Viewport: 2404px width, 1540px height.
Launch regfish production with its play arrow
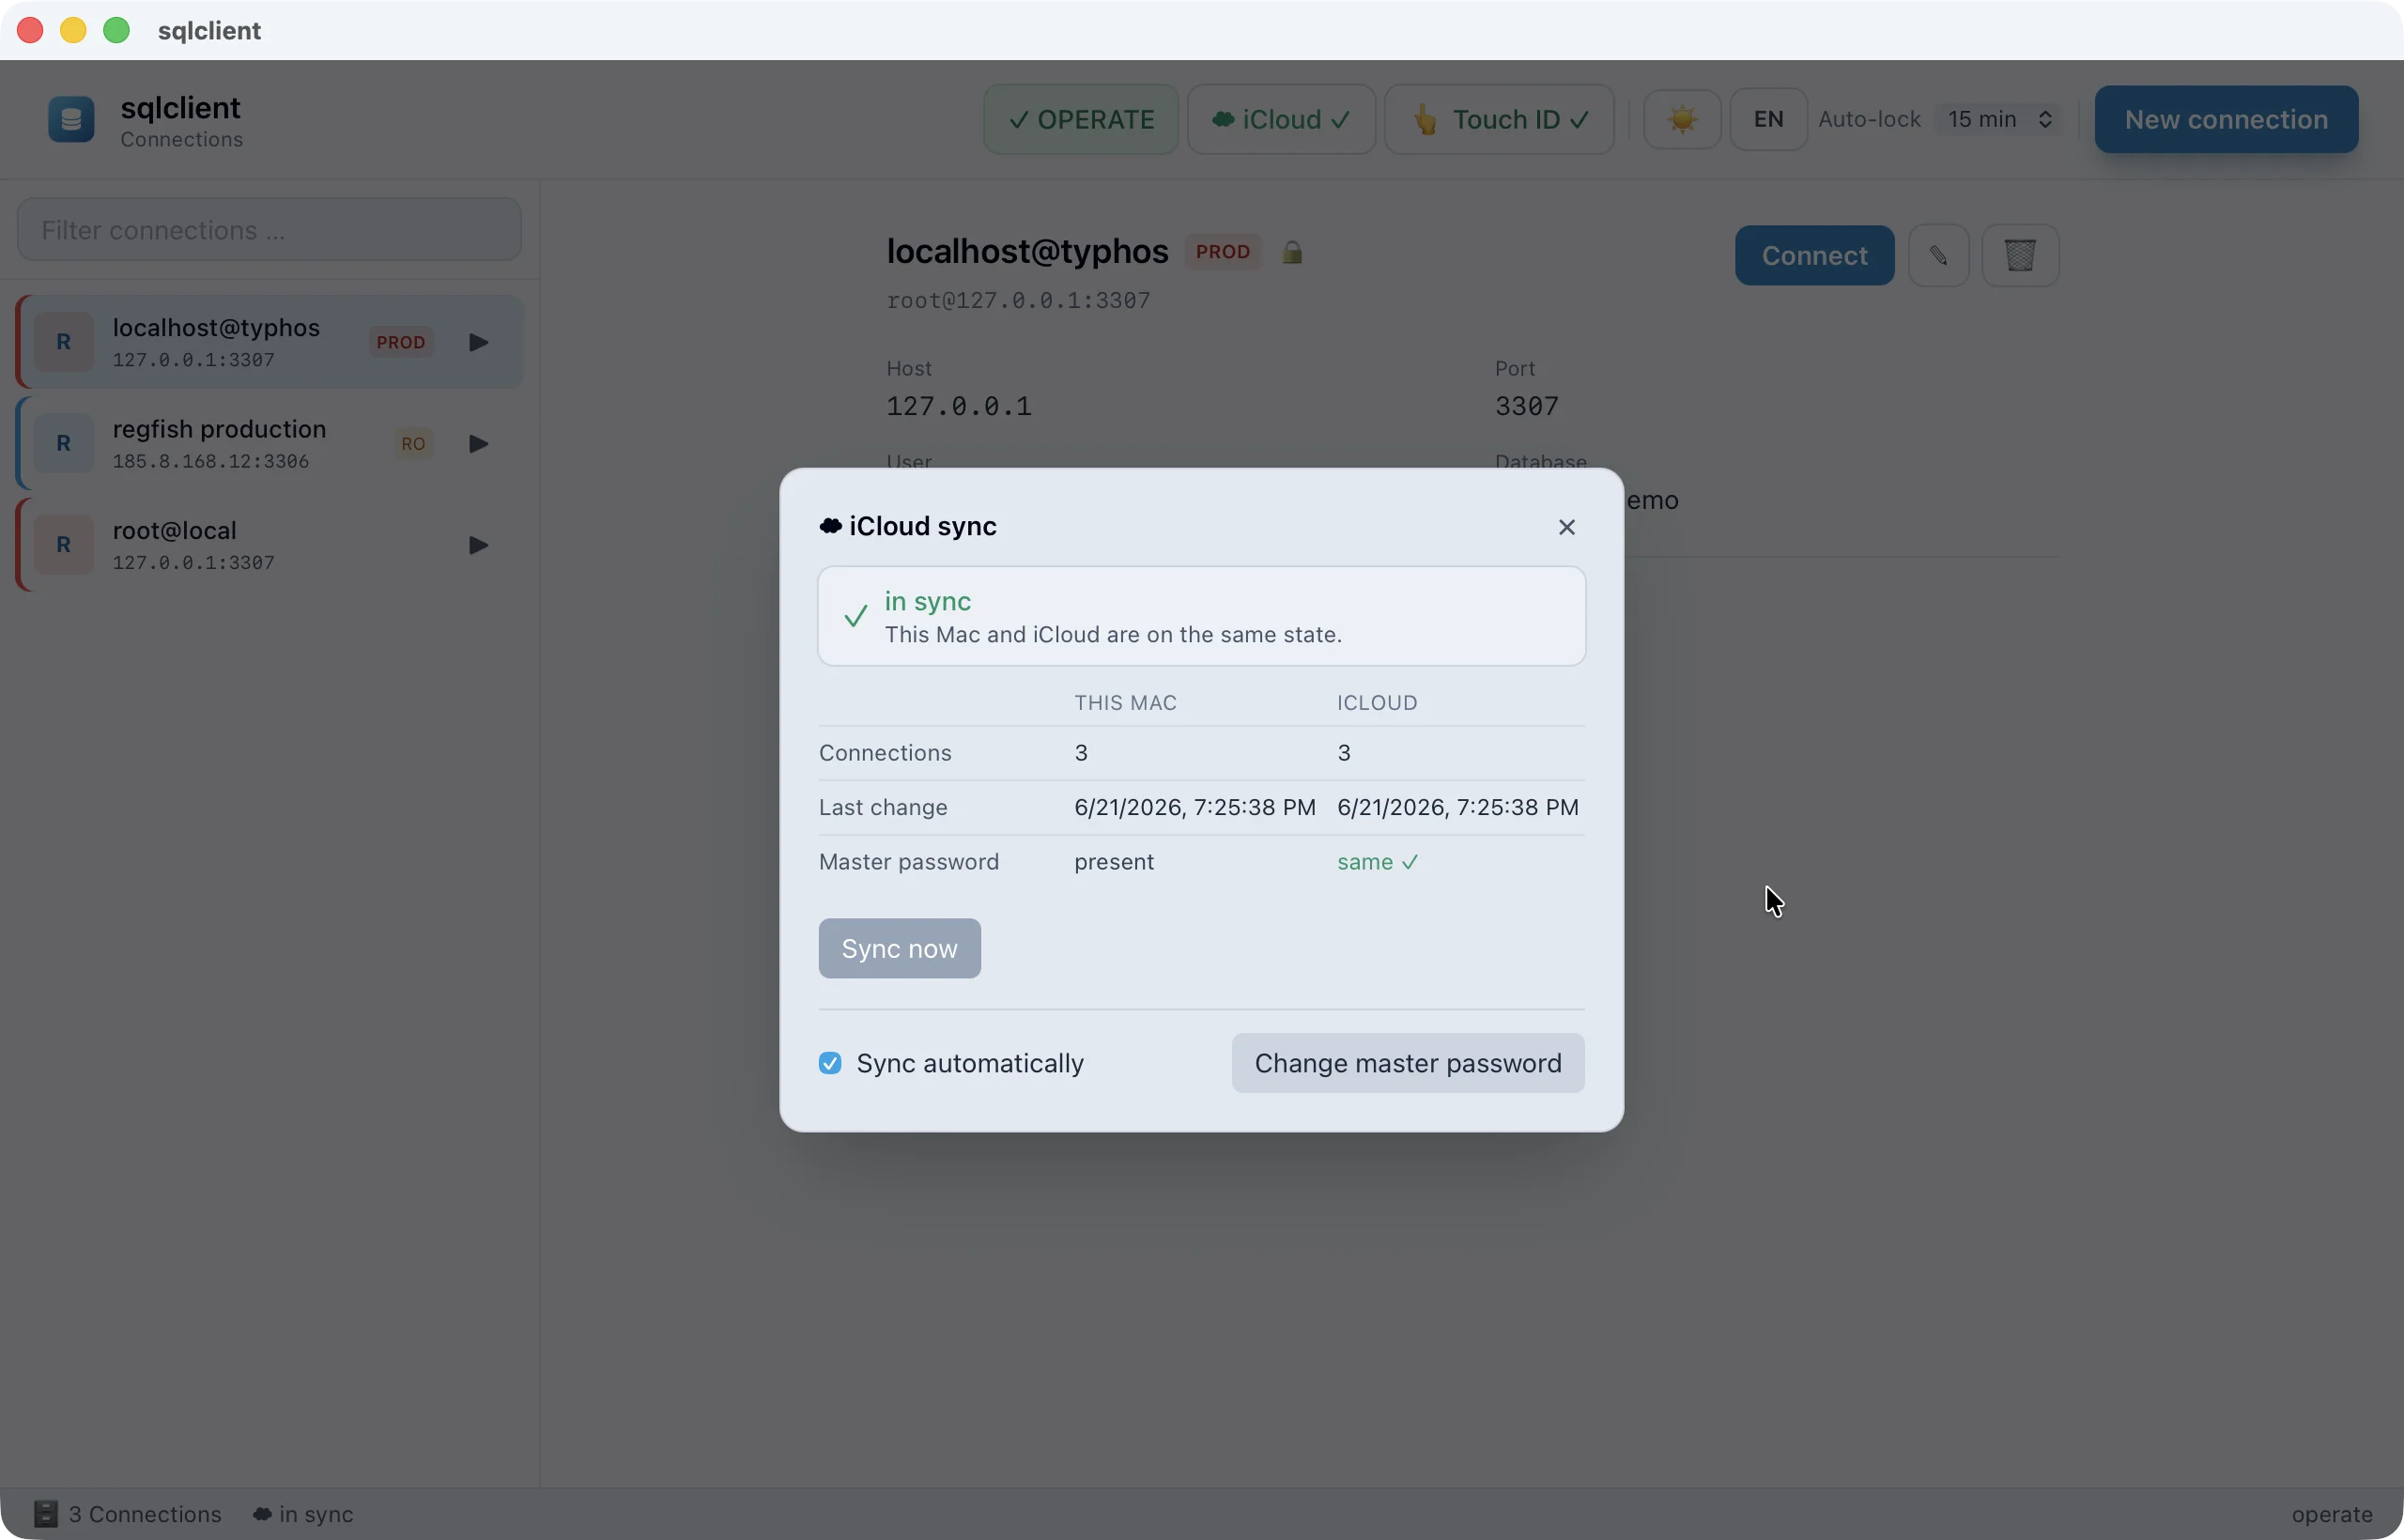point(479,443)
